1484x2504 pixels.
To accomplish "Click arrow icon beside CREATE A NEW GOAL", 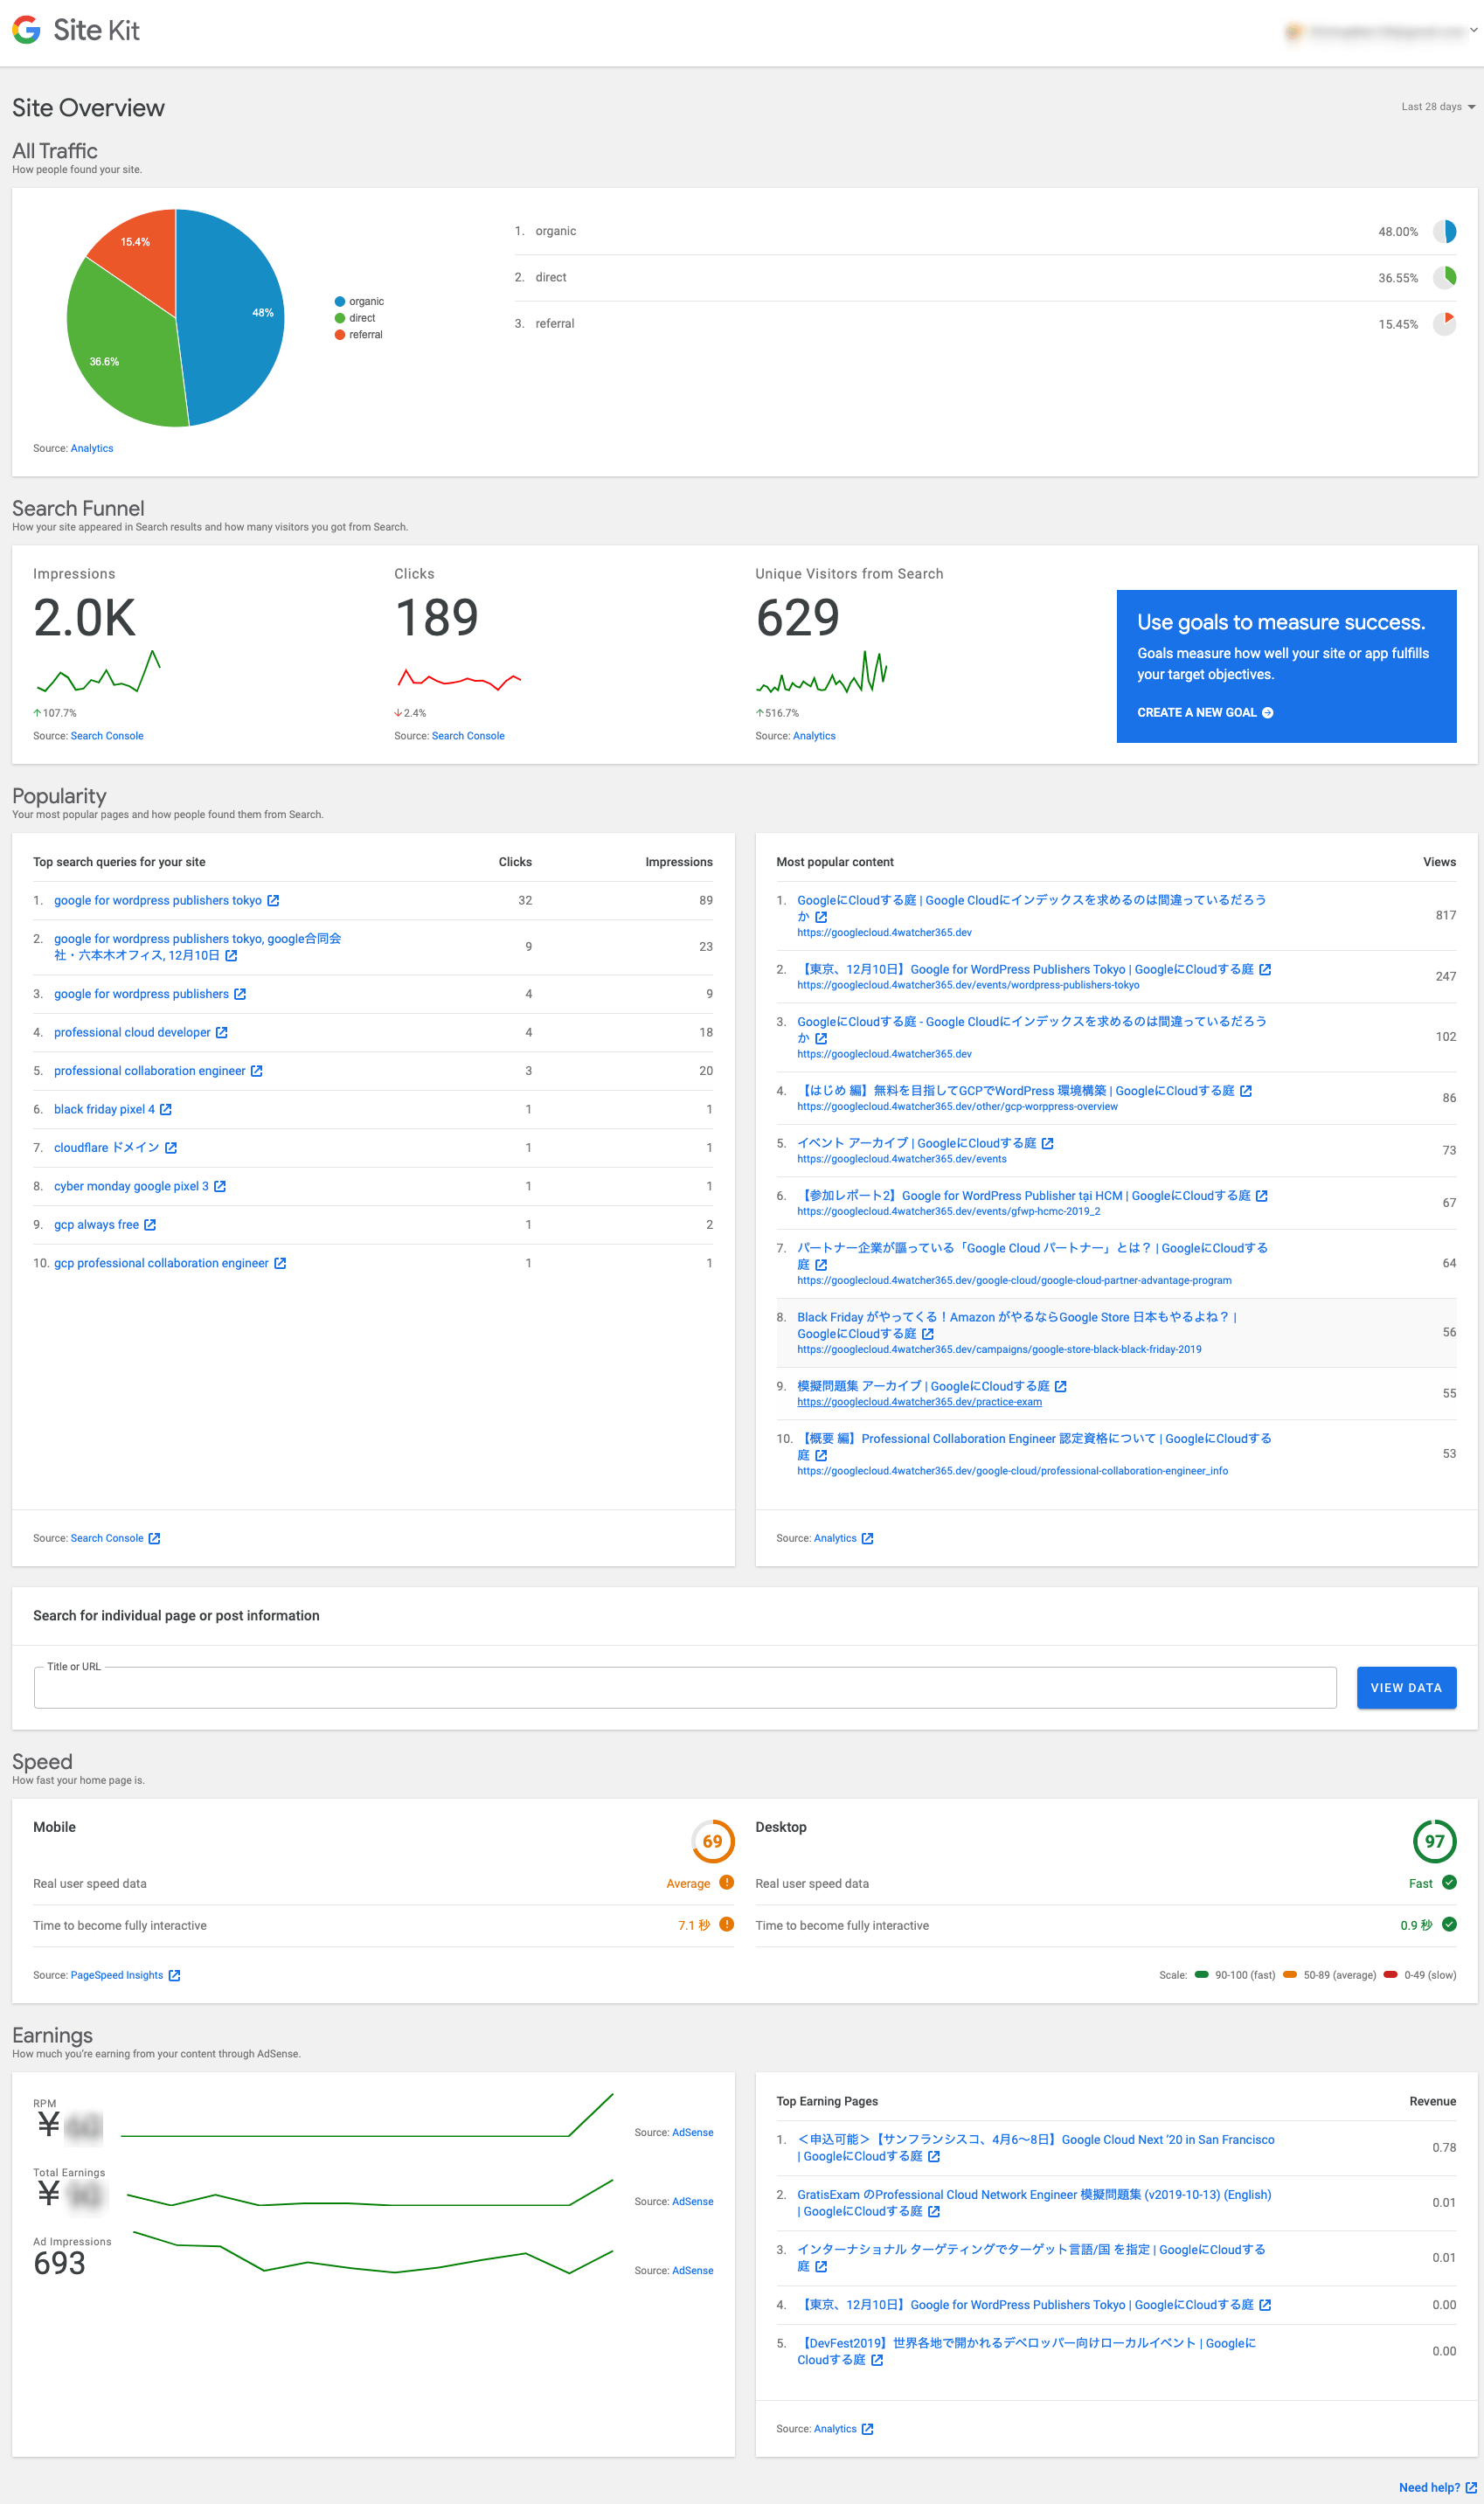I will click(x=1268, y=713).
